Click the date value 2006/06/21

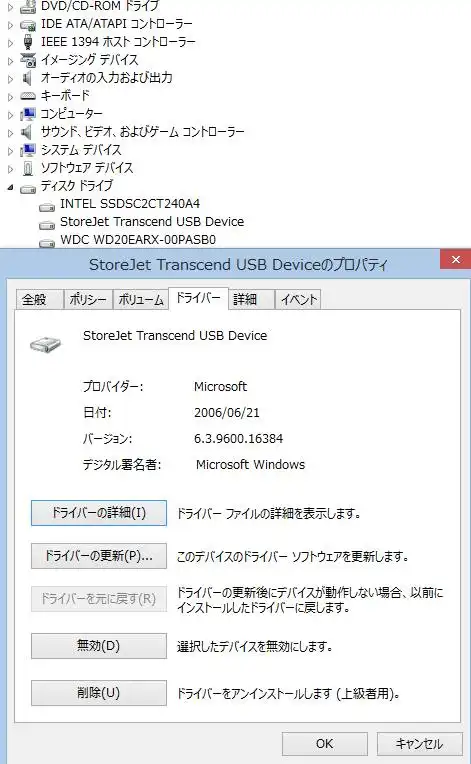(x=227, y=413)
